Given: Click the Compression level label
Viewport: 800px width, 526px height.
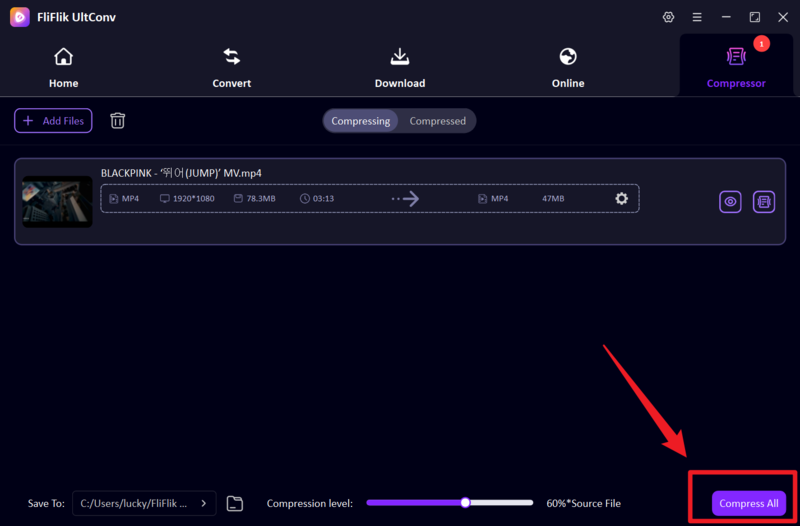Looking at the screenshot, I should coord(309,504).
